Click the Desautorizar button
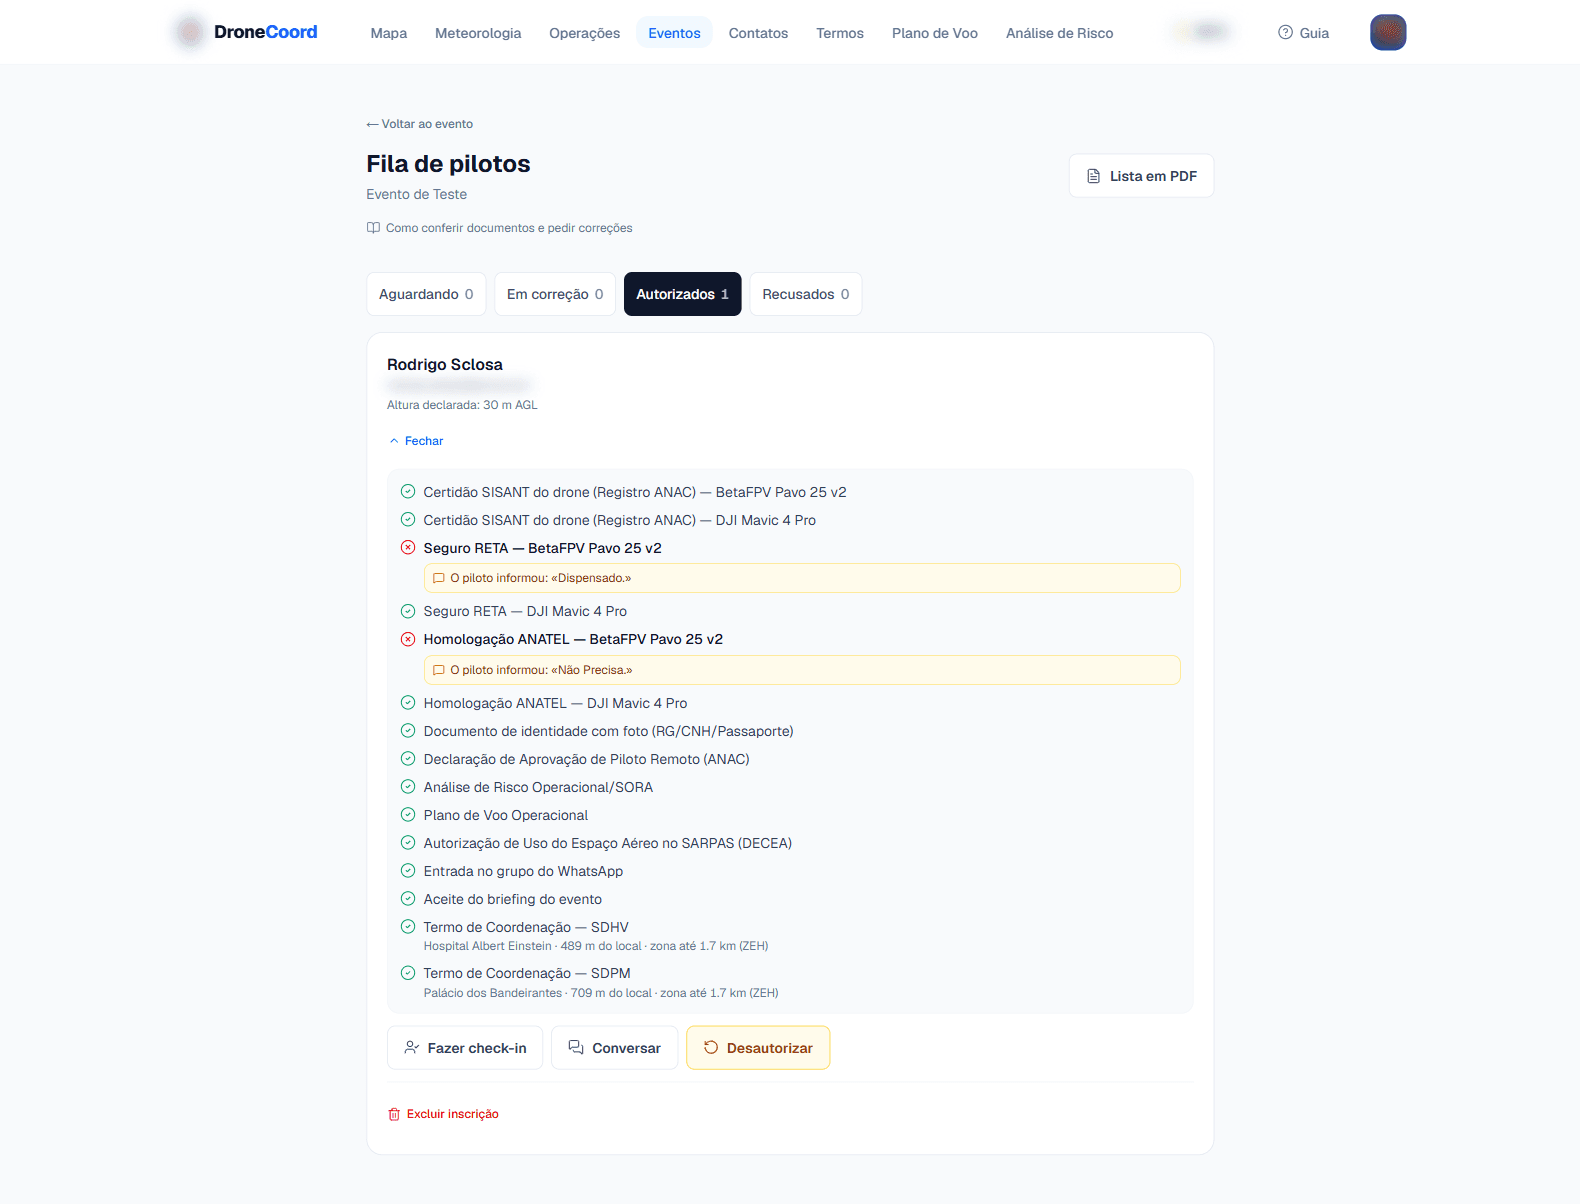This screenshot has height=1204, width=1580. [758, 1048]
